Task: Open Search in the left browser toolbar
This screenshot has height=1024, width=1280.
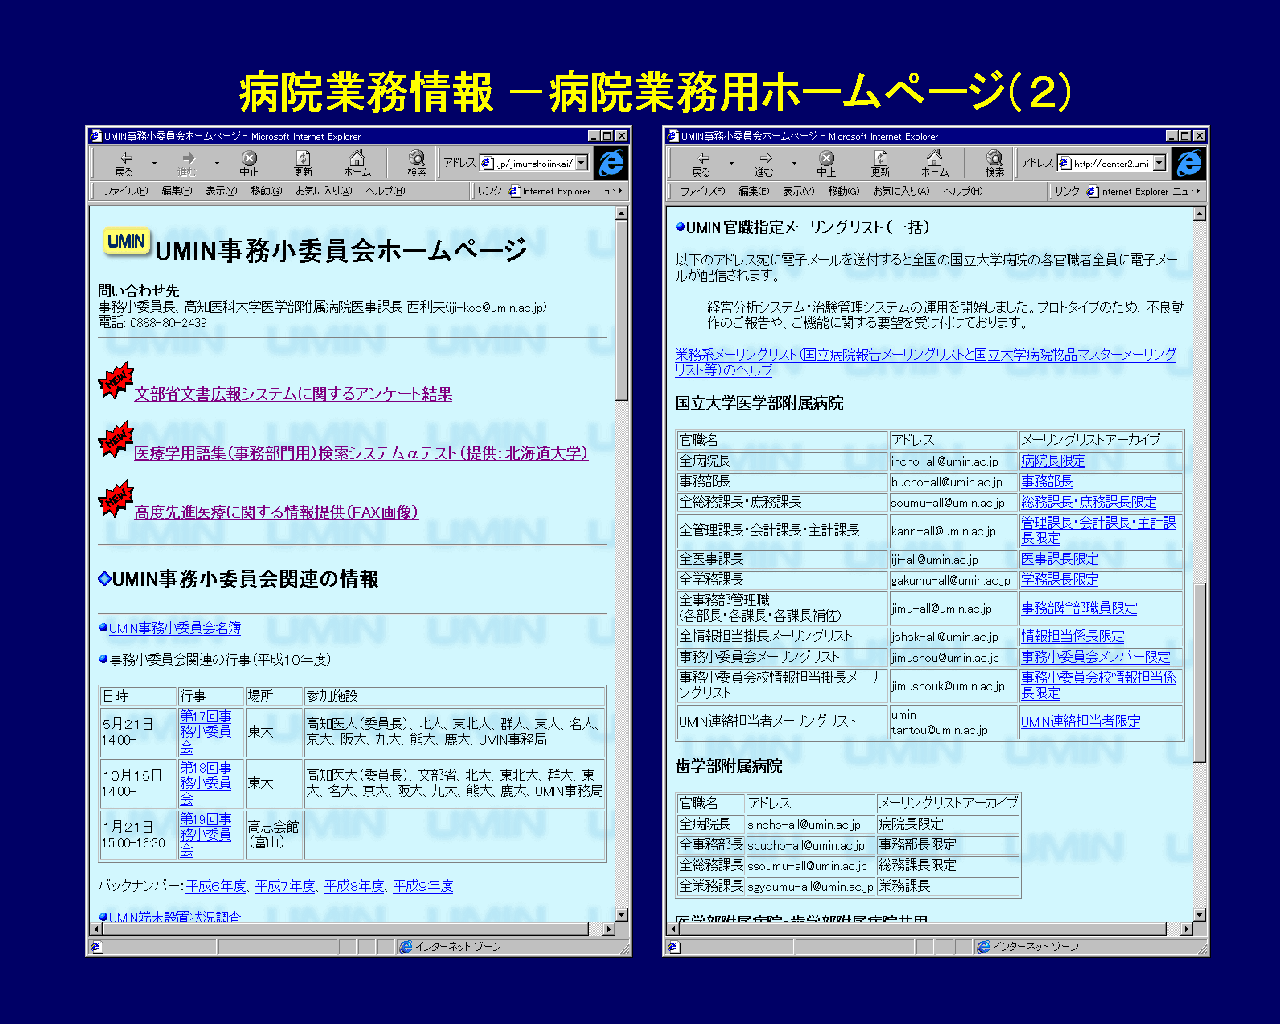Action: pyautogui.click(x=416, y=162)
